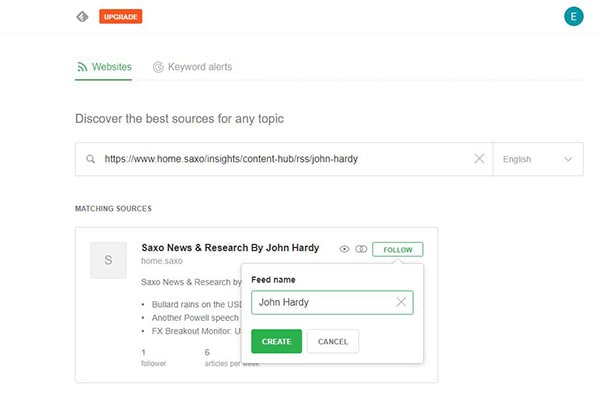The height and width of the screenshot is (400, 600).
Task: Click into the Feed name input field
Action: click(x=320, y=301)
